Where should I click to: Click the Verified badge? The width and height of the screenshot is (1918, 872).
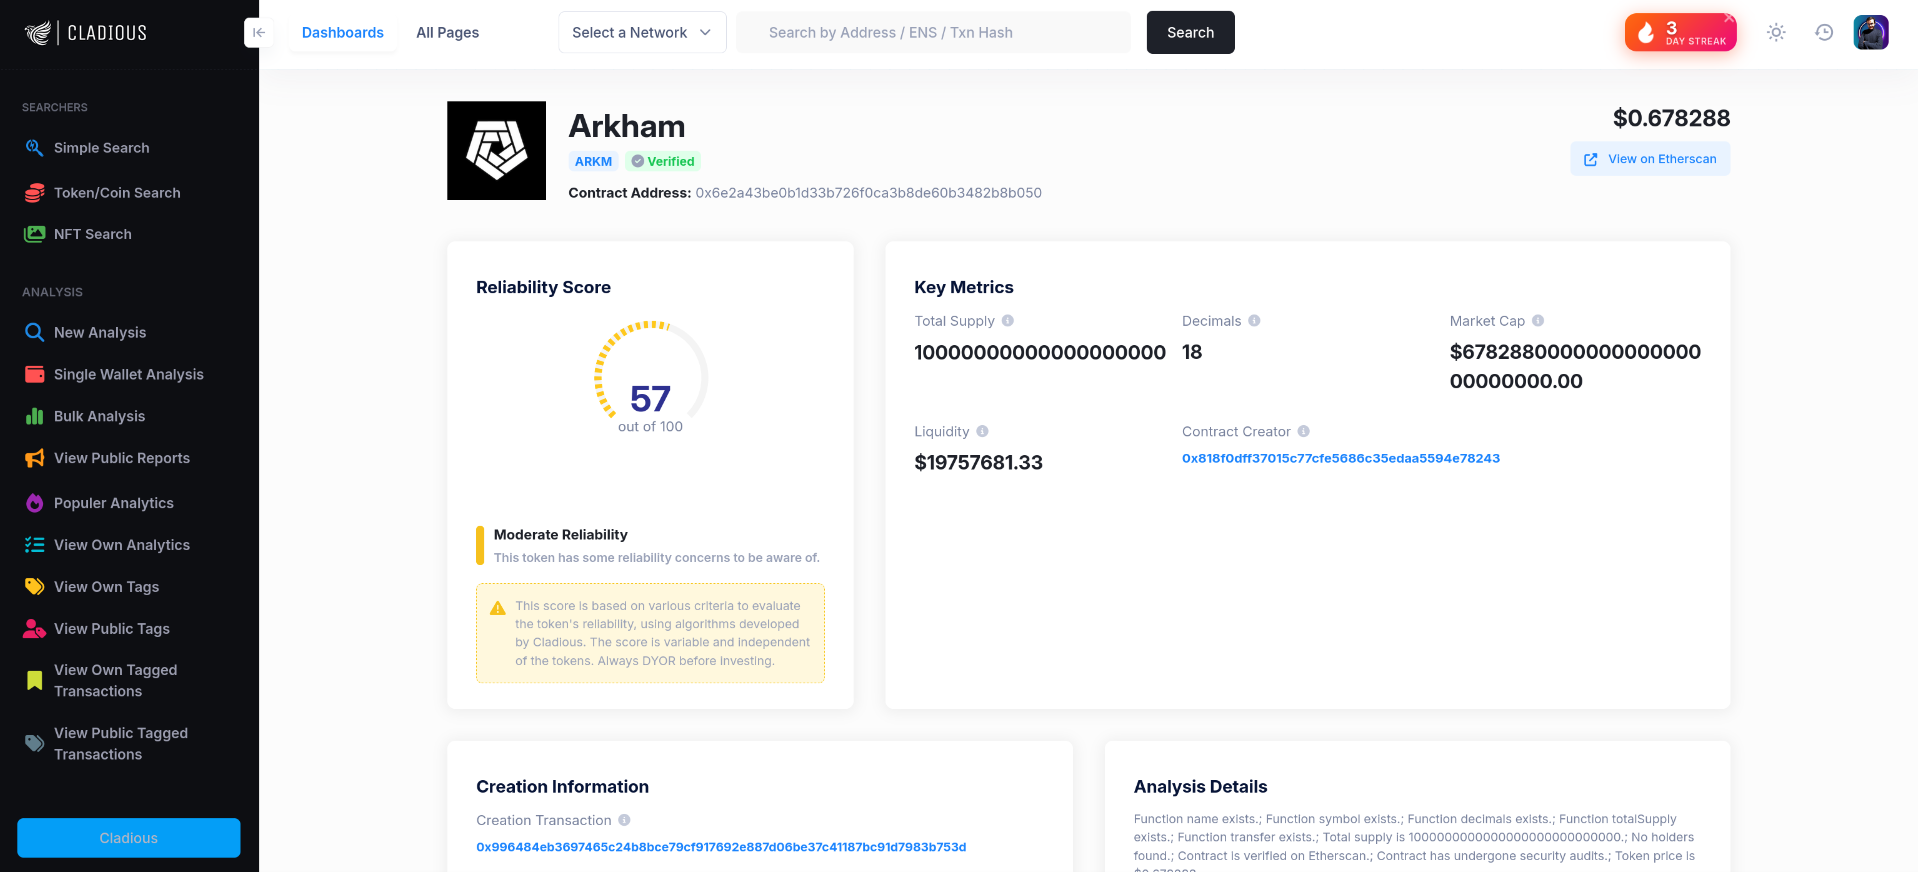point(662,161)
